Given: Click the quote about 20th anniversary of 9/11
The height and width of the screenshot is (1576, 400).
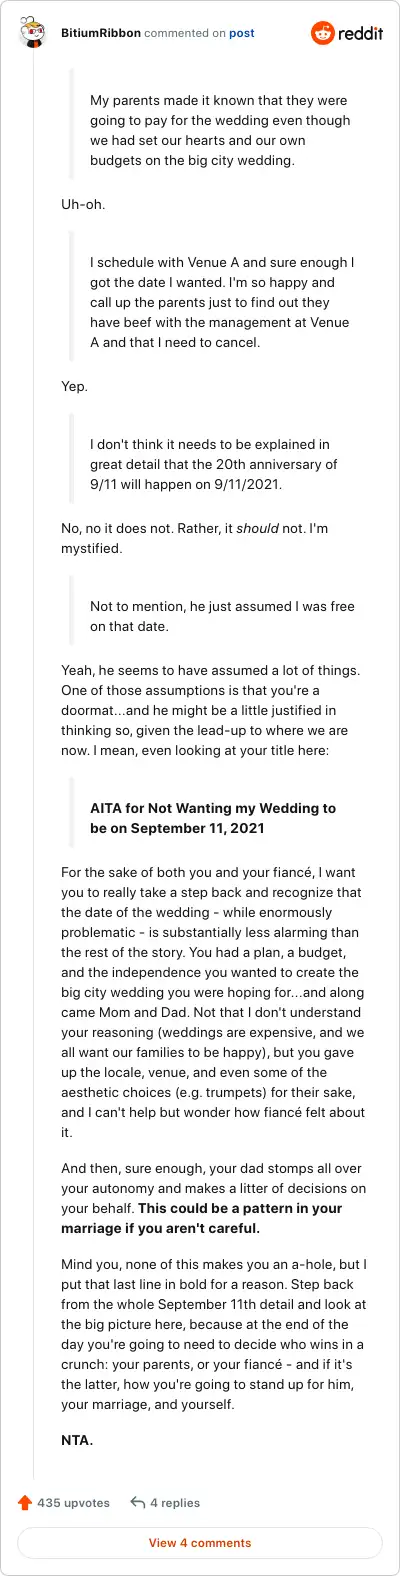Looking at the screenshot, I should [x=214, y=464].
